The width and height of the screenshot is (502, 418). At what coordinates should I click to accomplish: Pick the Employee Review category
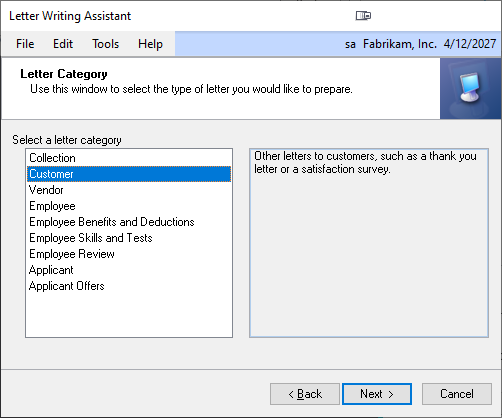129,254
